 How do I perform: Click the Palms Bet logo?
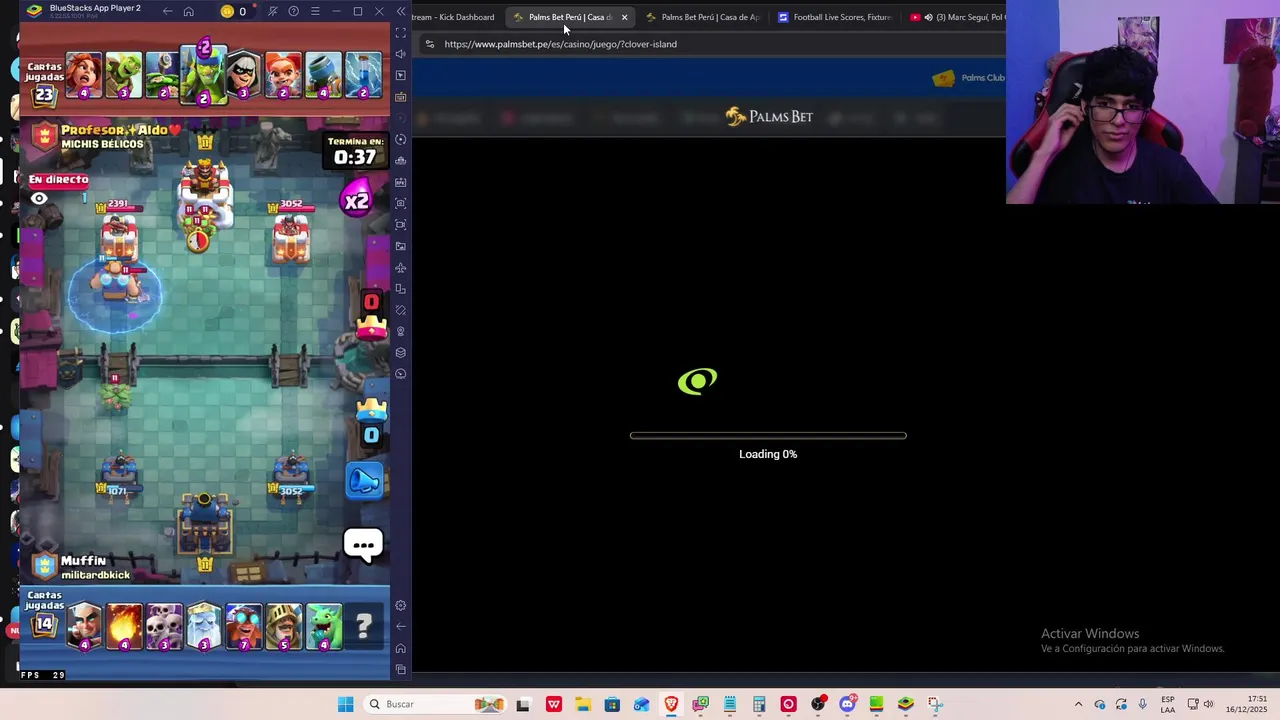(x=769, y=117)
